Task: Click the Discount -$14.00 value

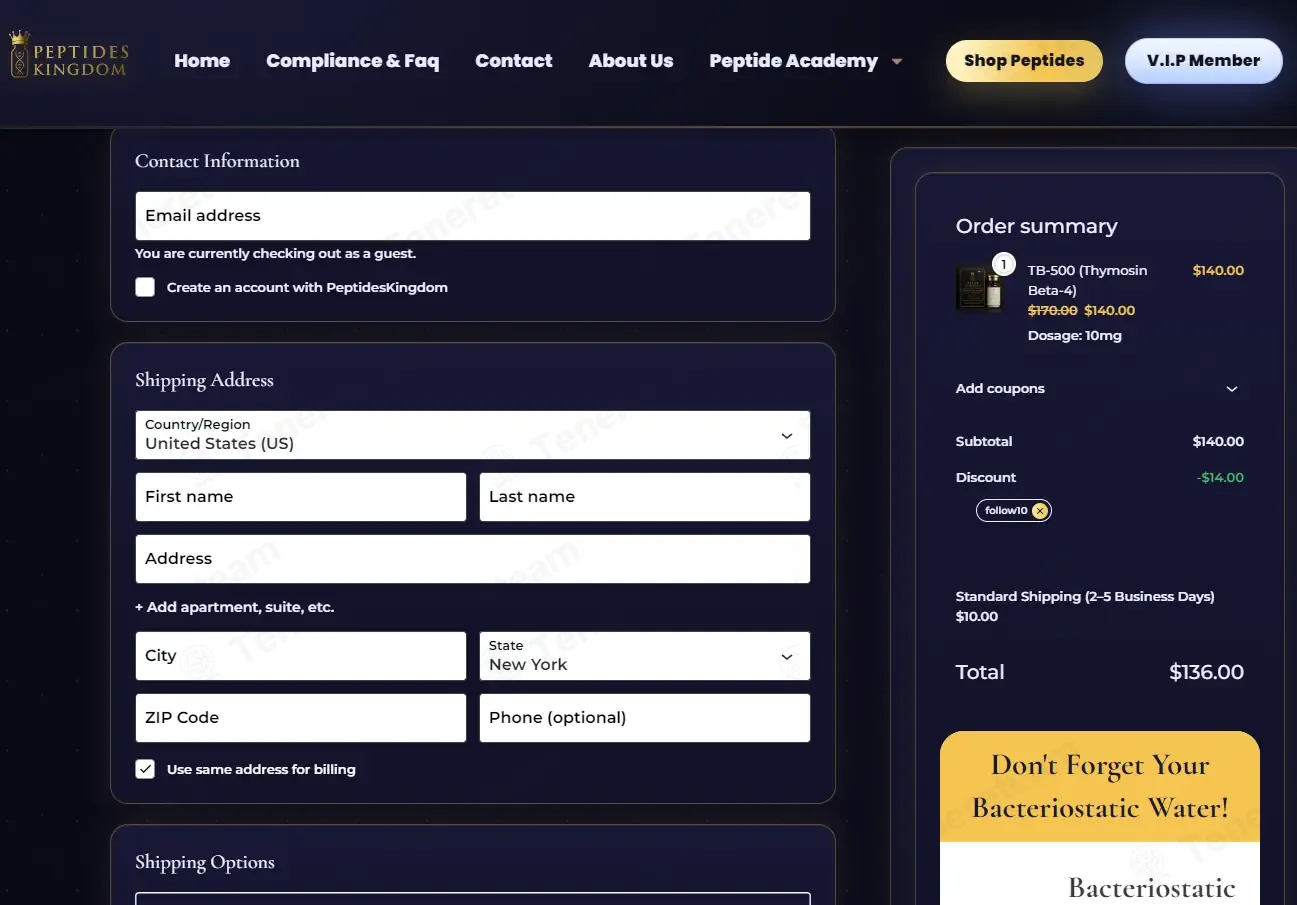Action: (x=1220, y=477)
